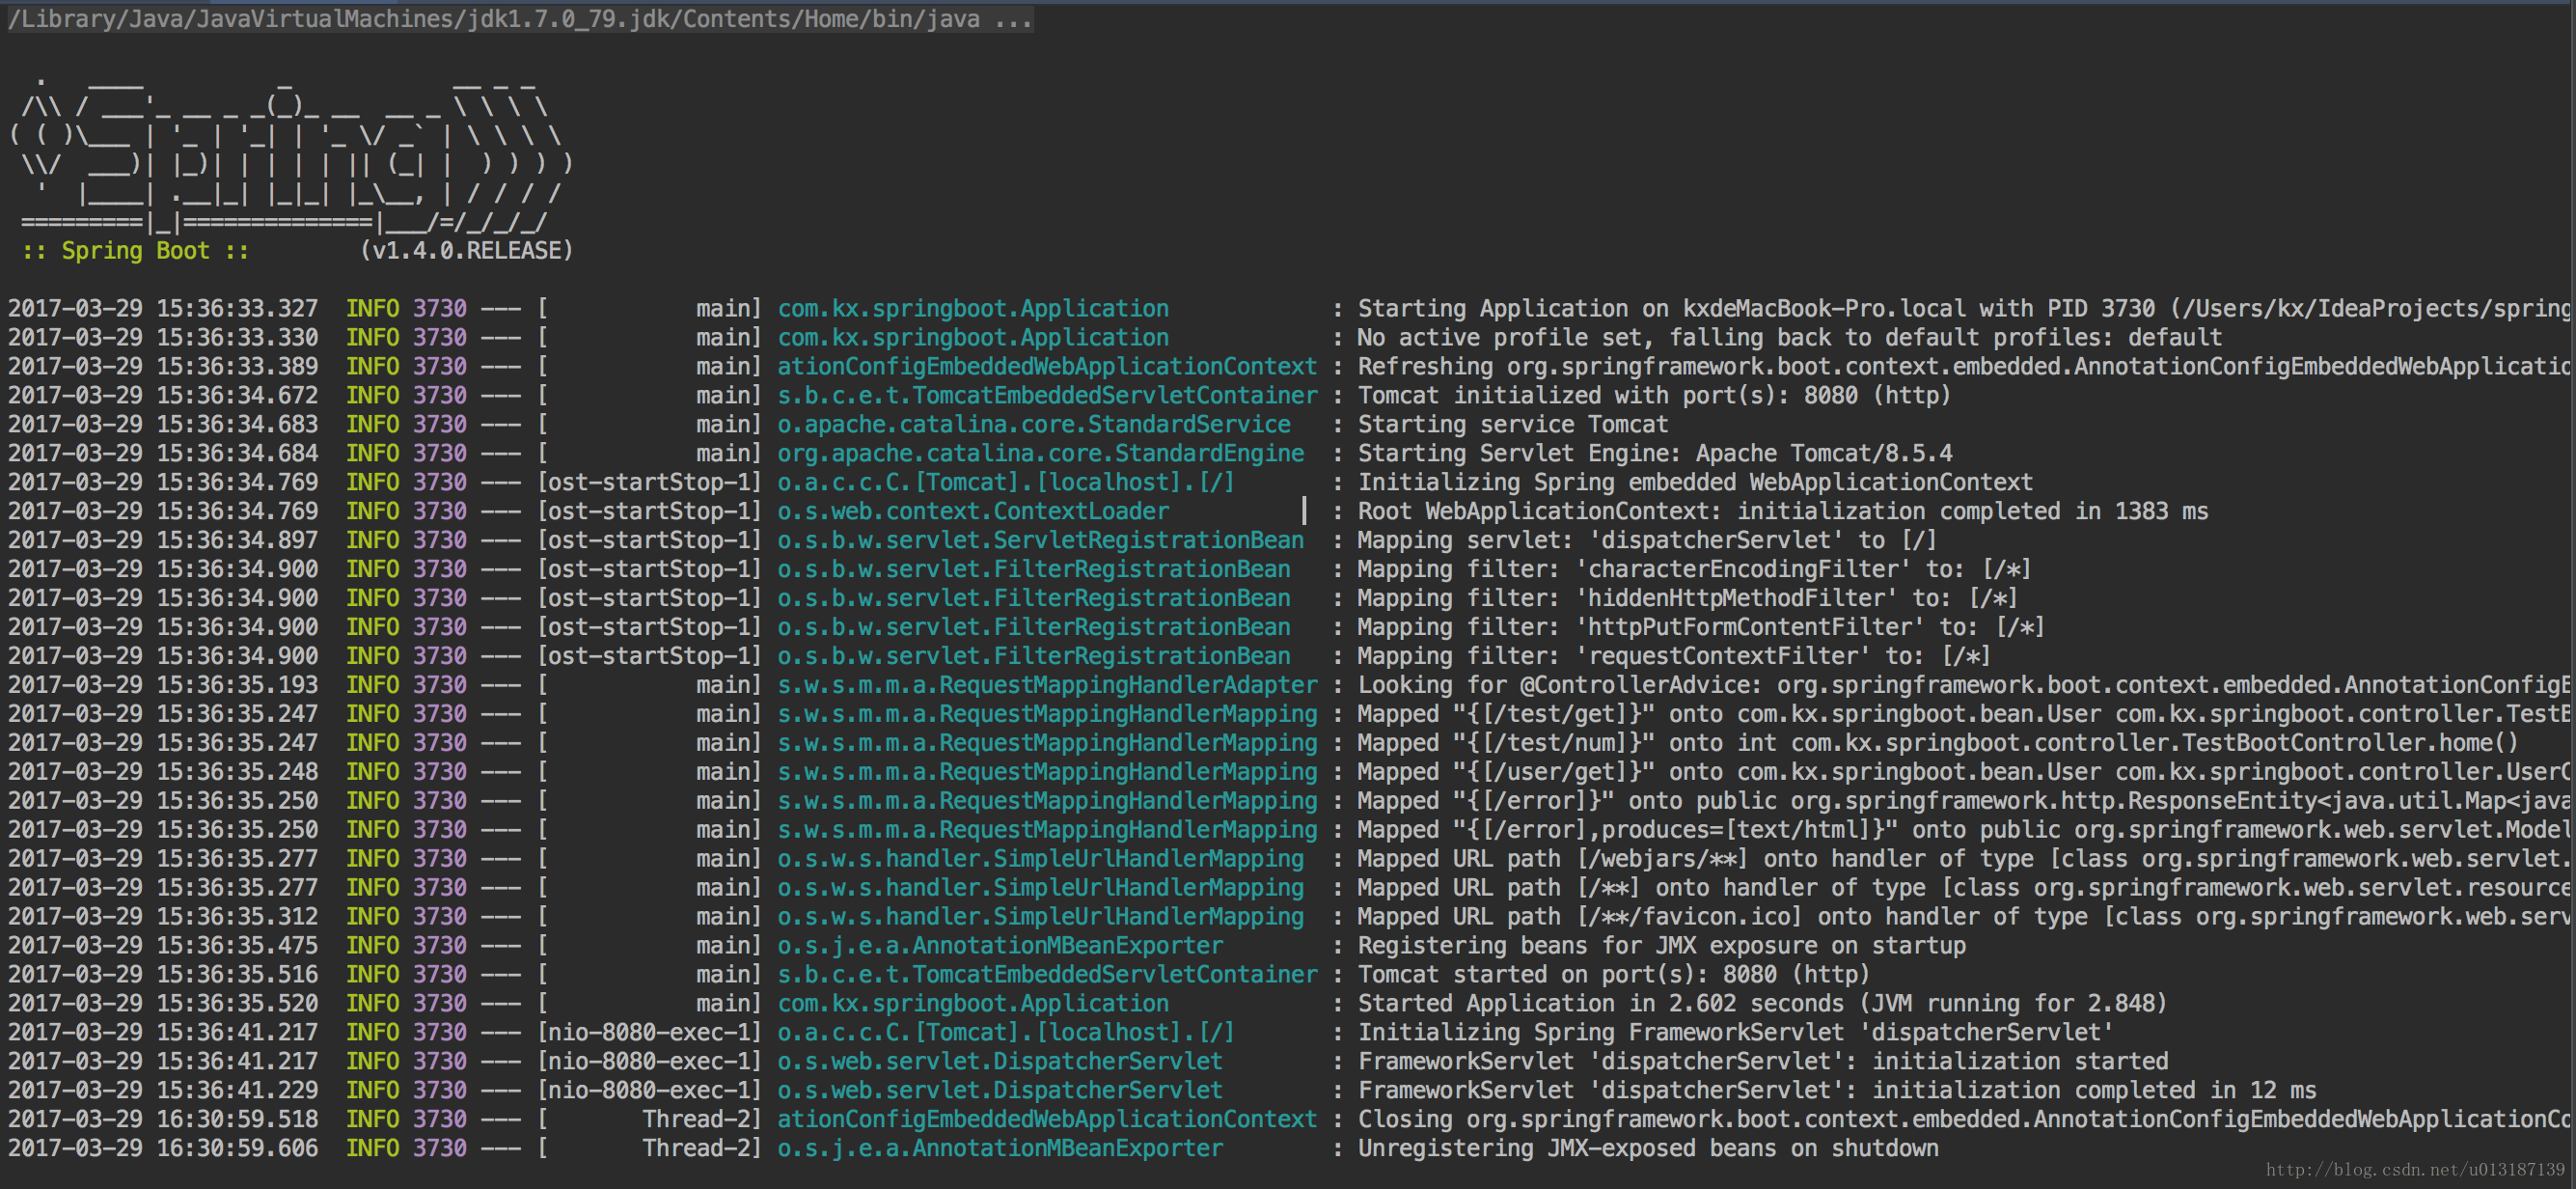
Task: Click the timestamp 2017-03-29 15:36:33.327
Action: coord(163,309)
